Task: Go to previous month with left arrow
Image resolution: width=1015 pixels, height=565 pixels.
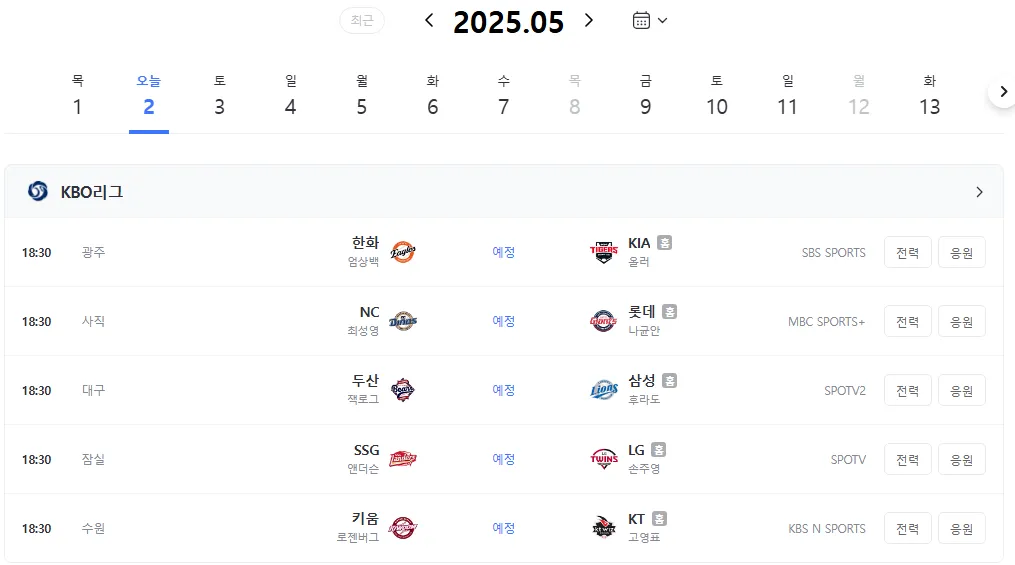Action: [429, 21]
